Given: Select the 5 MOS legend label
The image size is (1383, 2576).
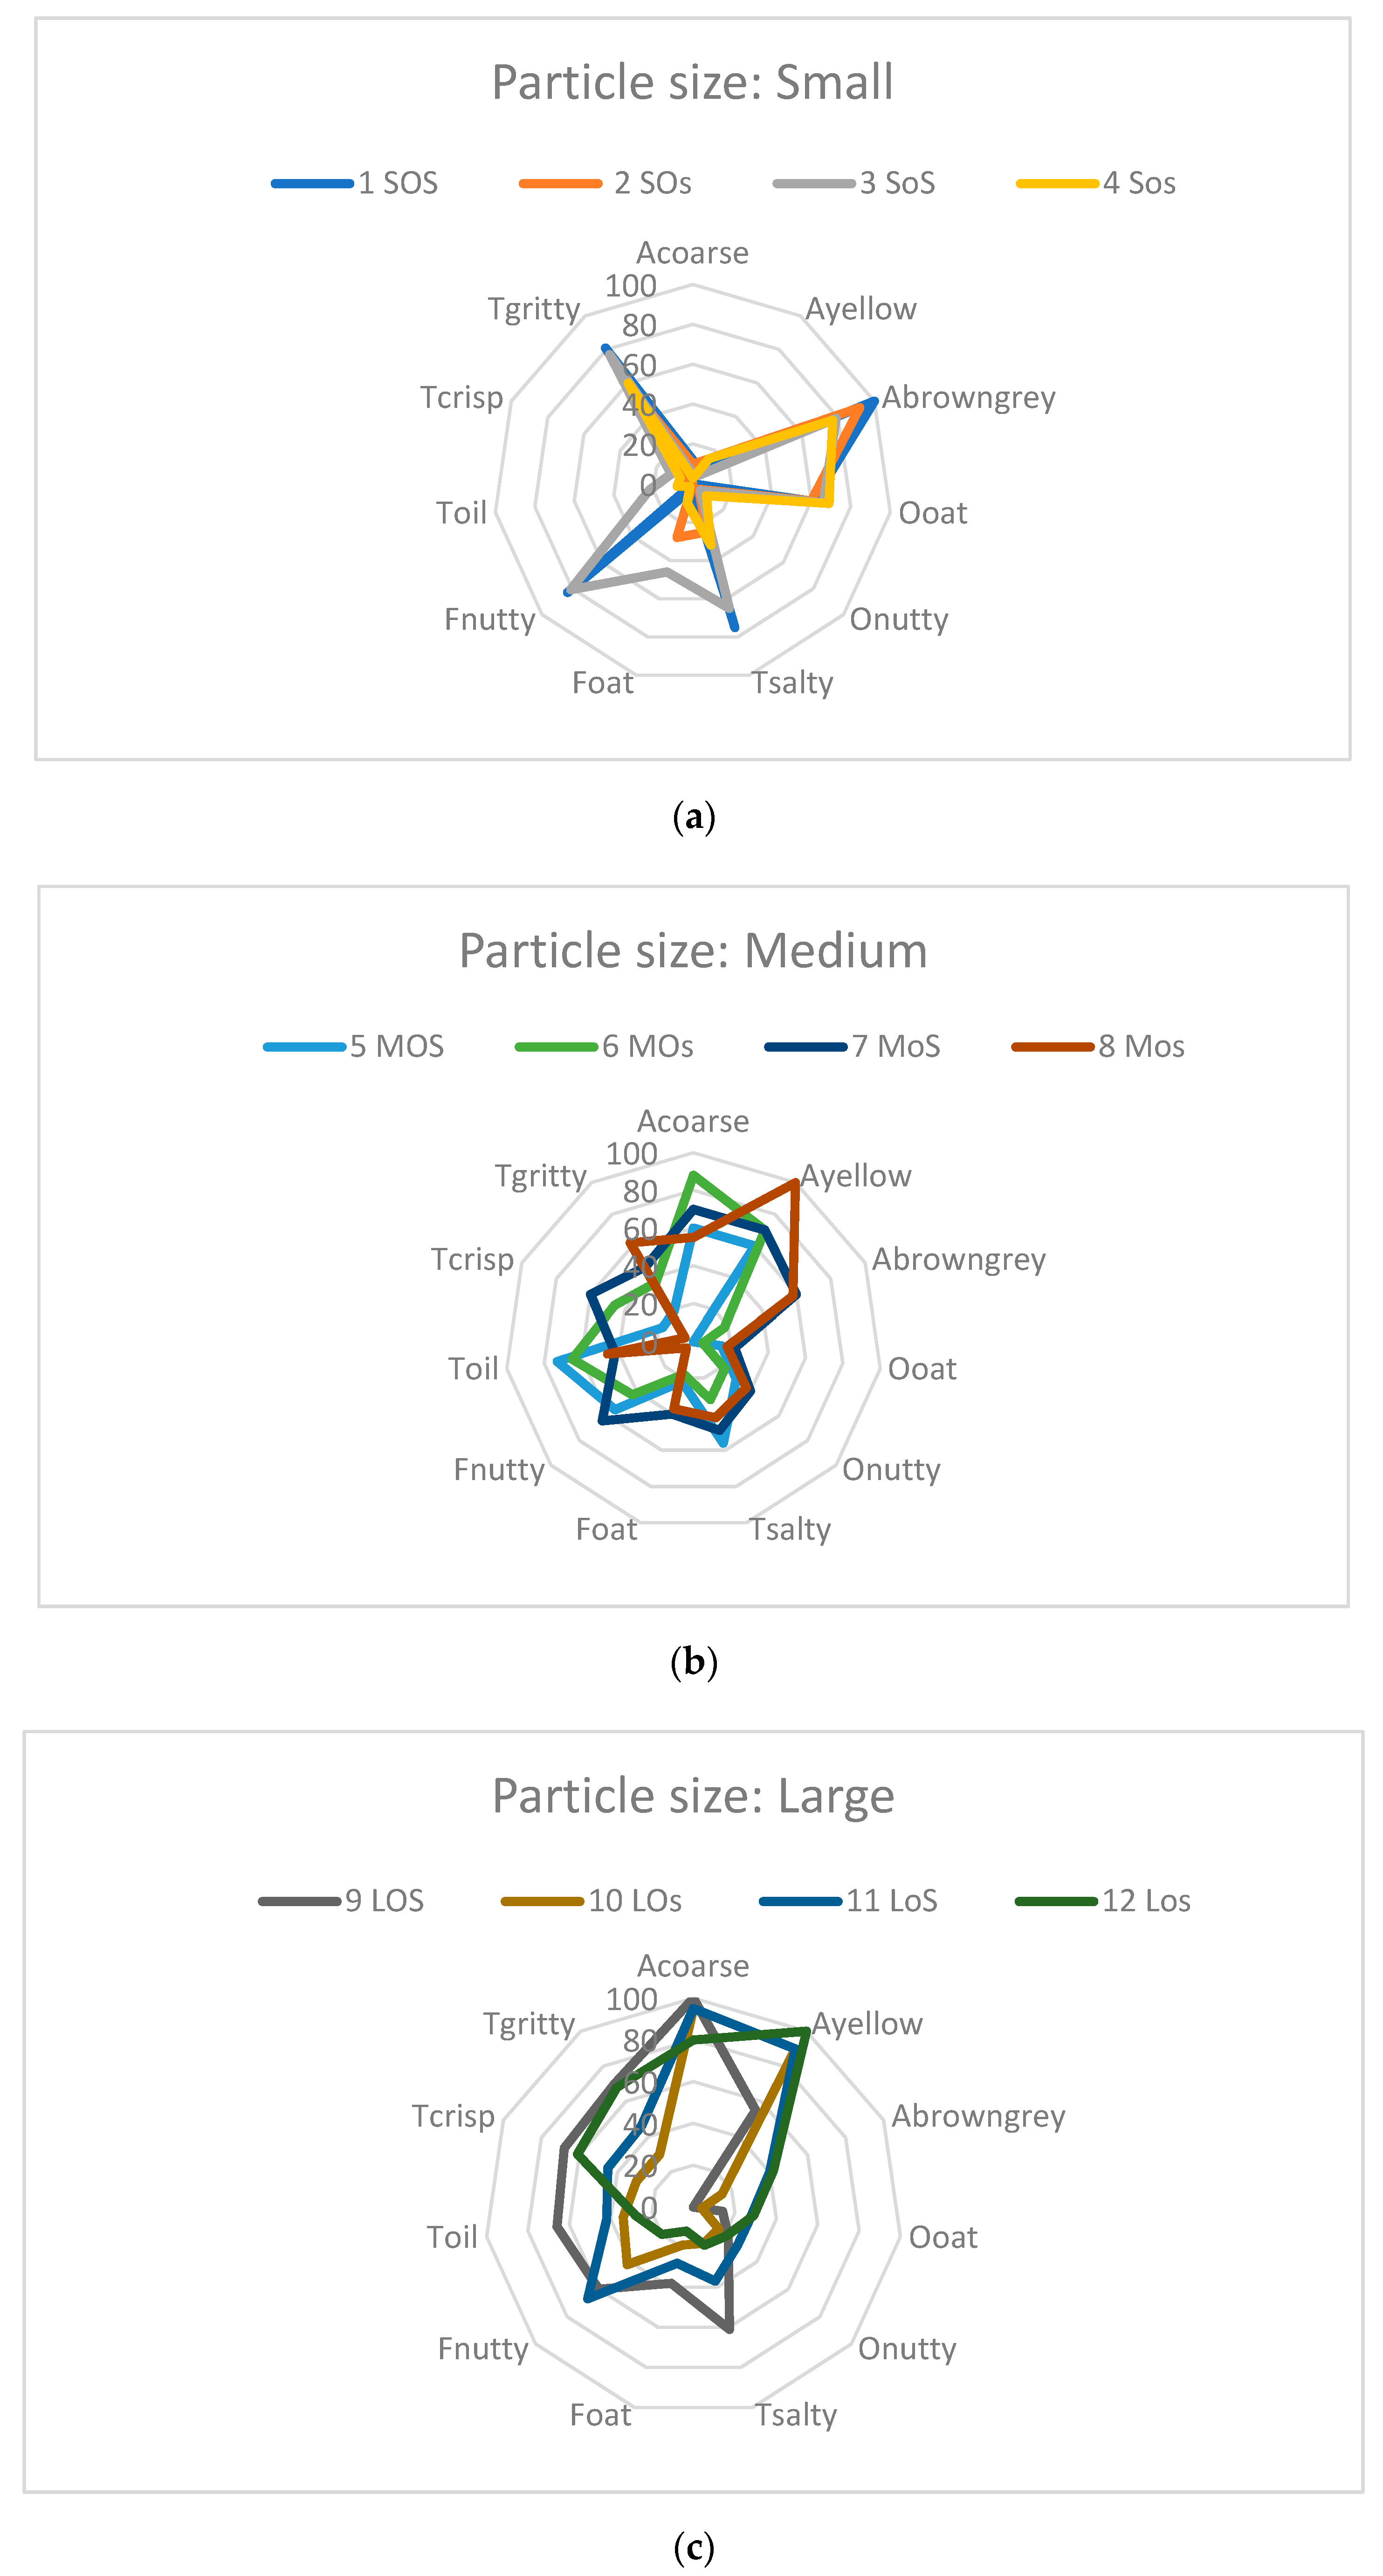Looking at the screenshot, I should pos(397,1047).
